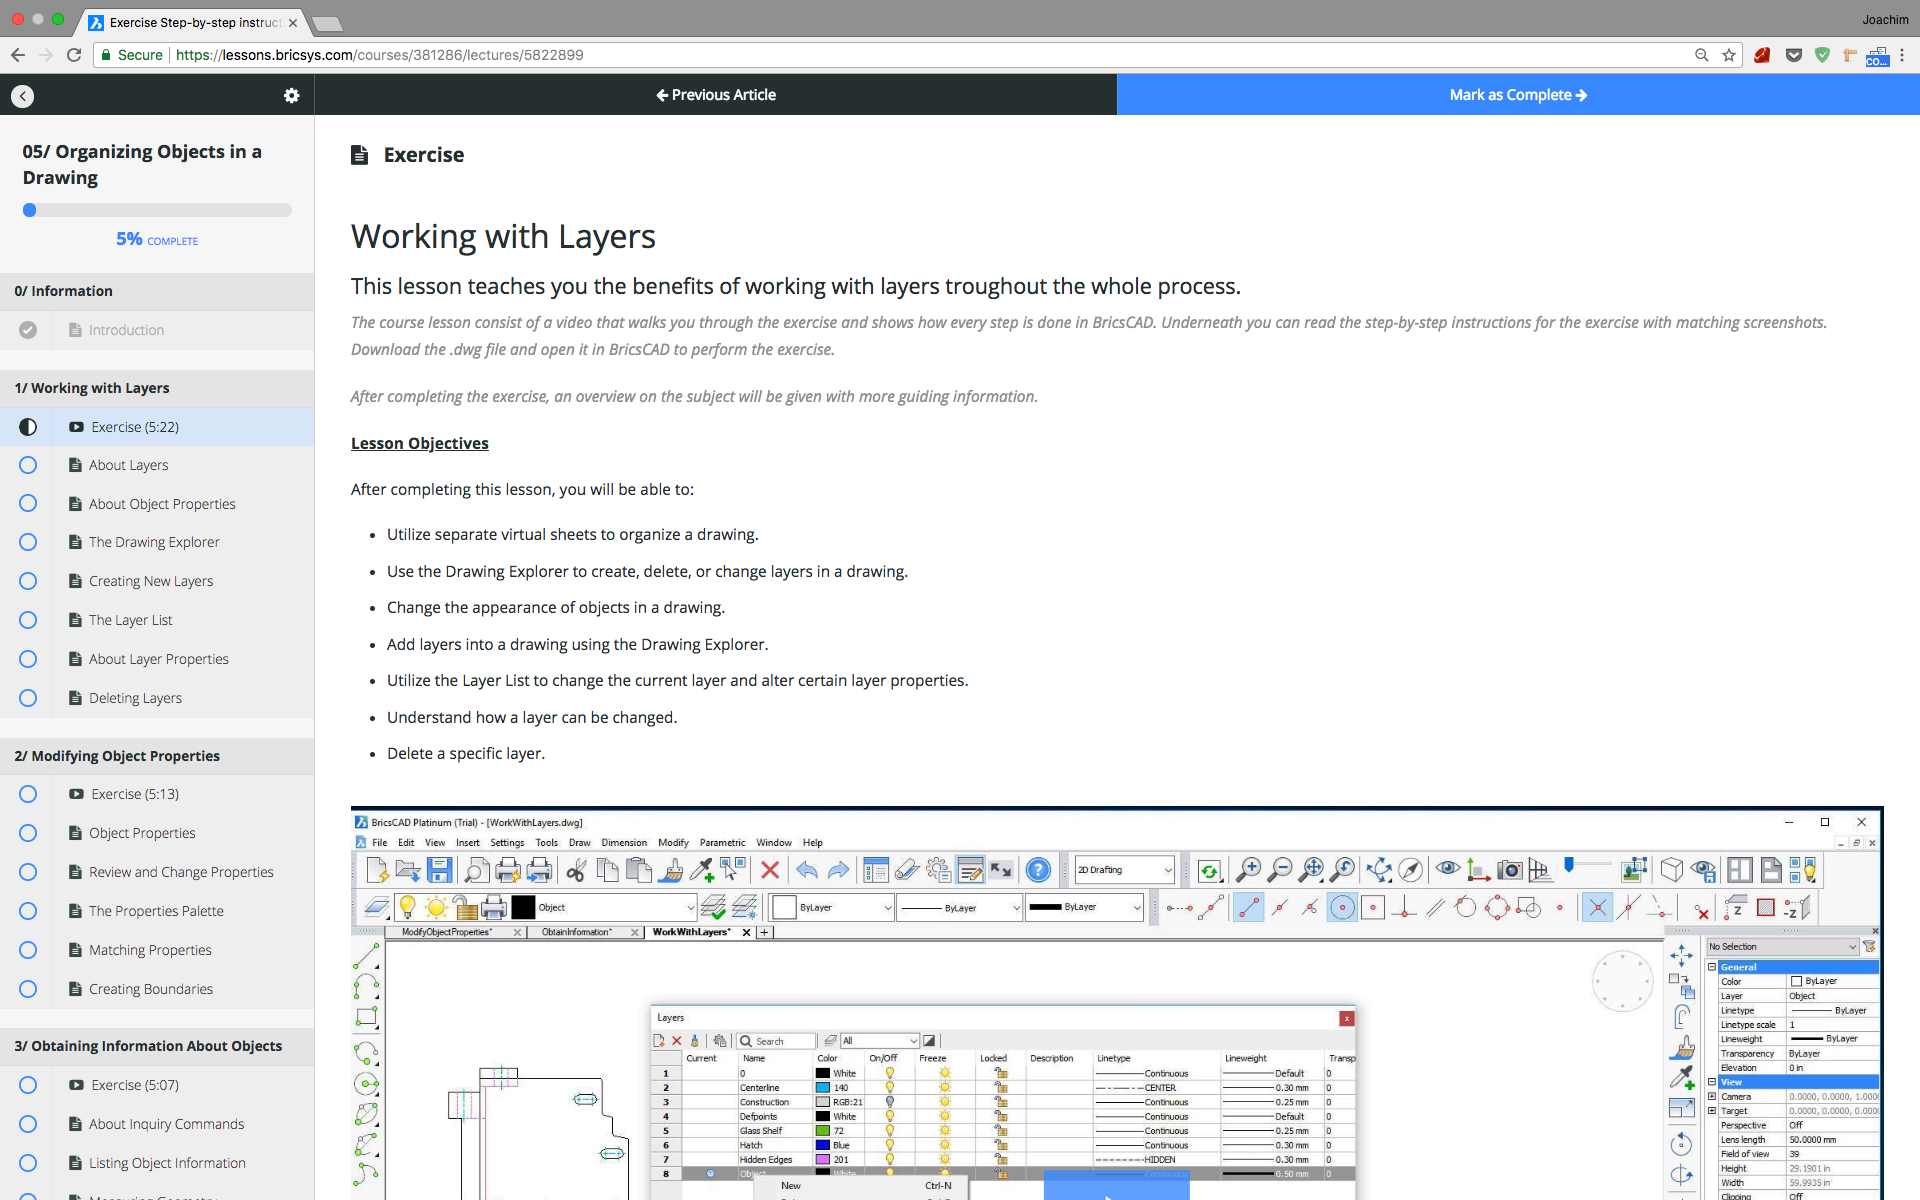Click the Save floppy icon in BricsCAD screenshot
Viewport: 1920px width, 1200px height.
click(x=439, y=870)
